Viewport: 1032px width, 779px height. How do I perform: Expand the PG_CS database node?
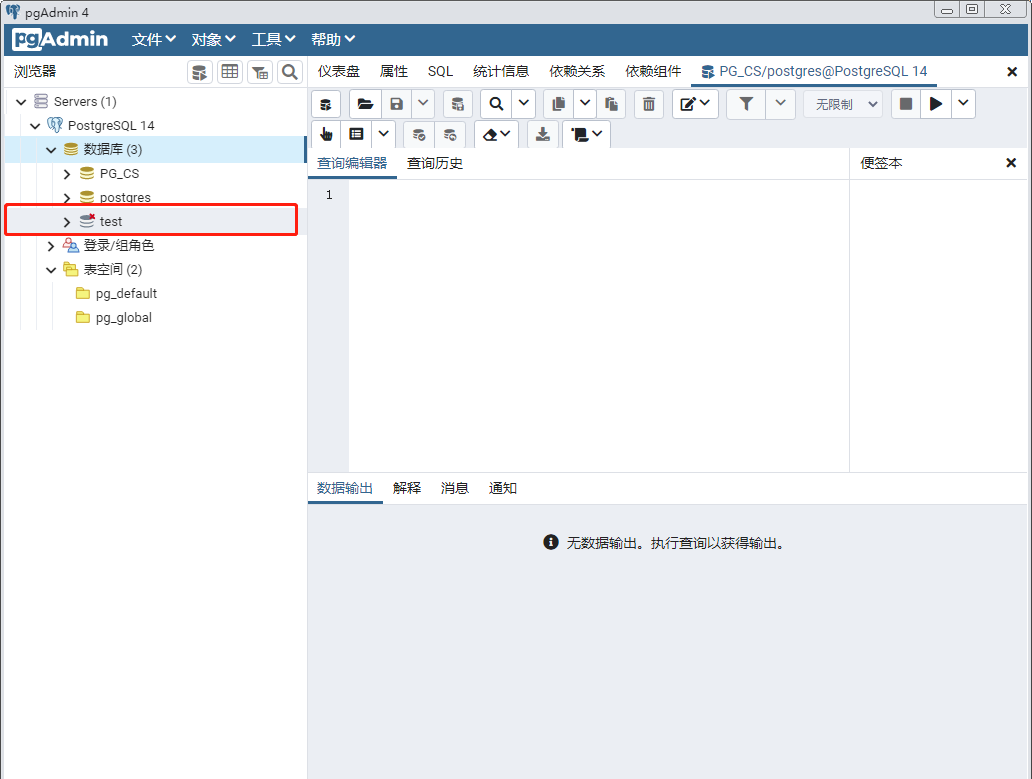(x=66, y=174)
